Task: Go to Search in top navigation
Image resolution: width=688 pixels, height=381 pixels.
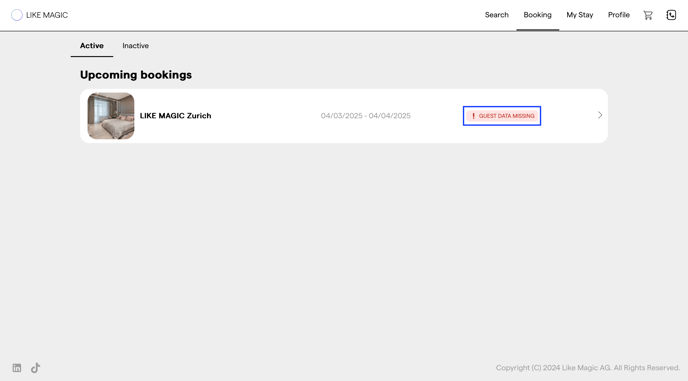Action: 497,15
